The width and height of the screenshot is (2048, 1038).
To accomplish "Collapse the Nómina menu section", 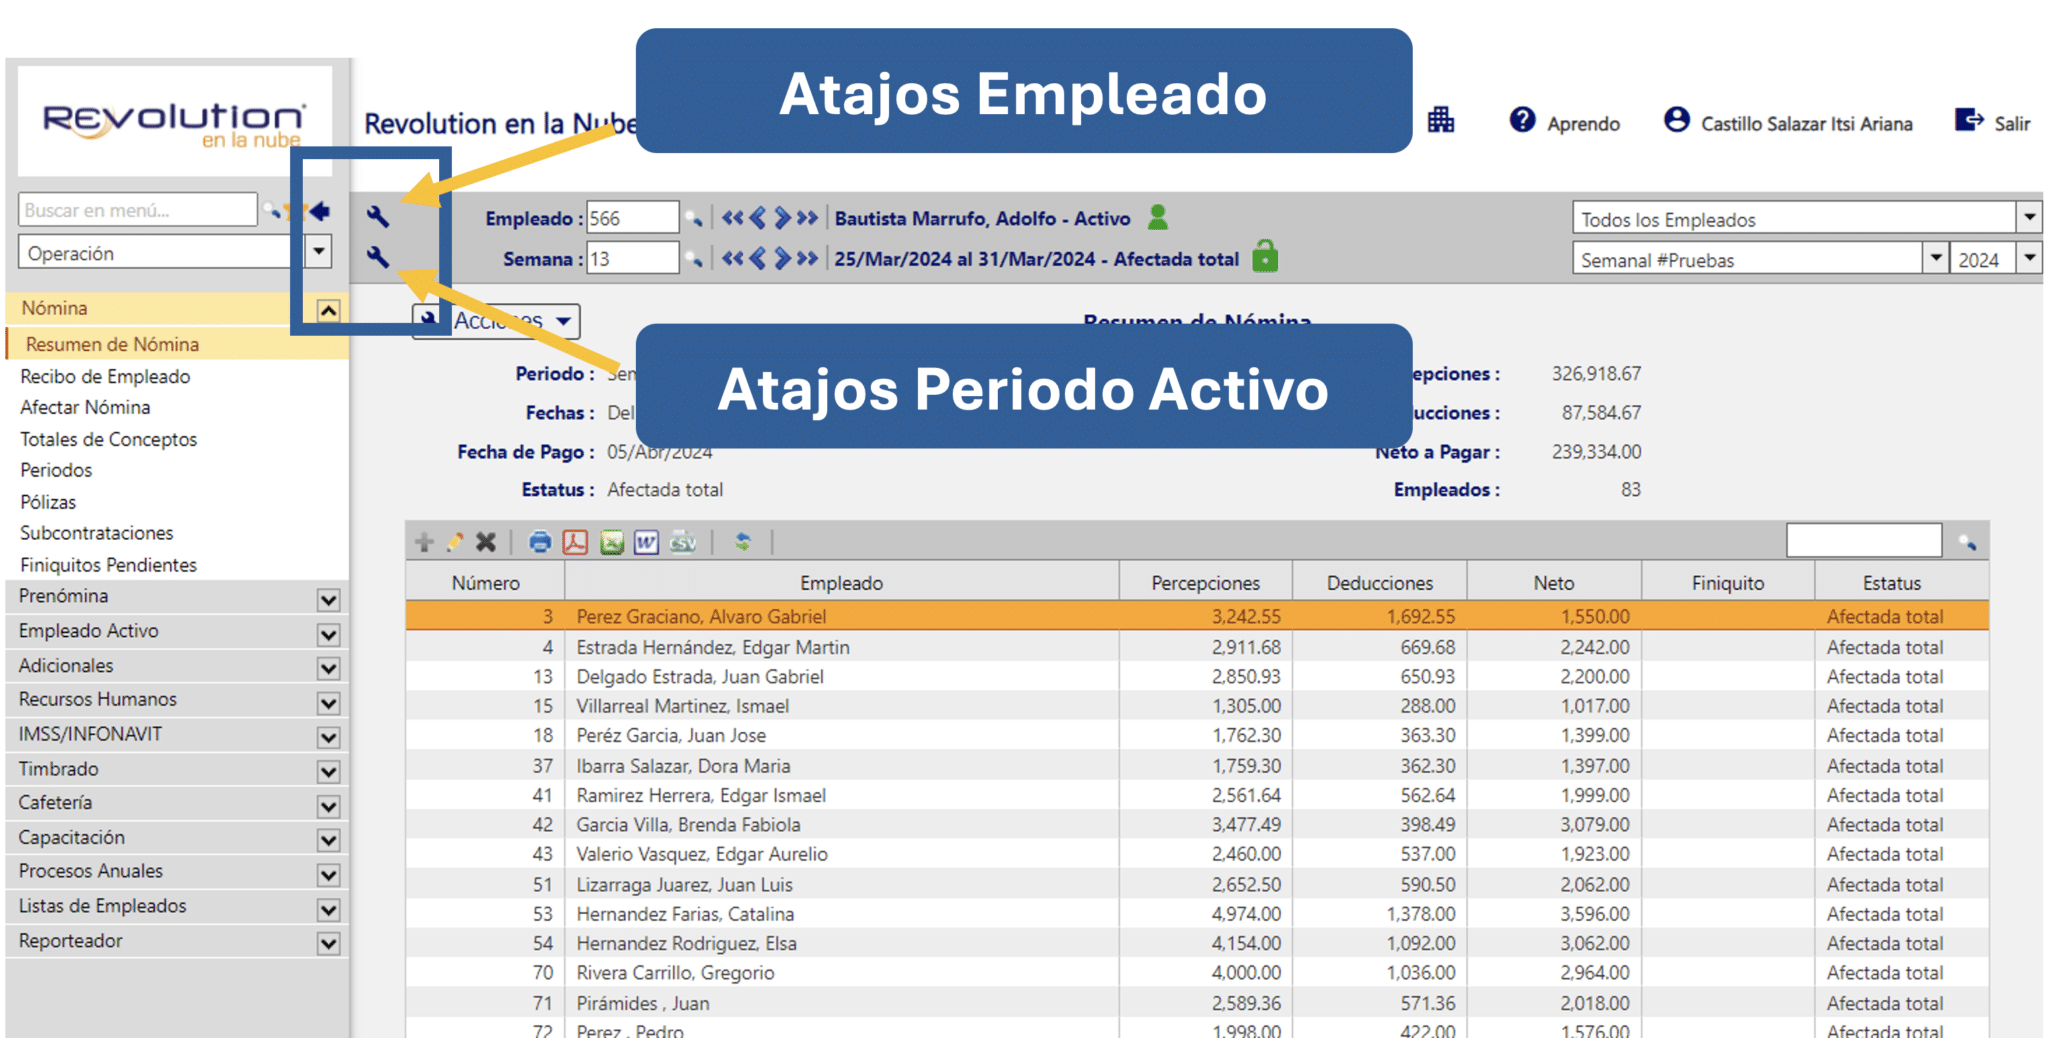I will [x=328, y=311].
